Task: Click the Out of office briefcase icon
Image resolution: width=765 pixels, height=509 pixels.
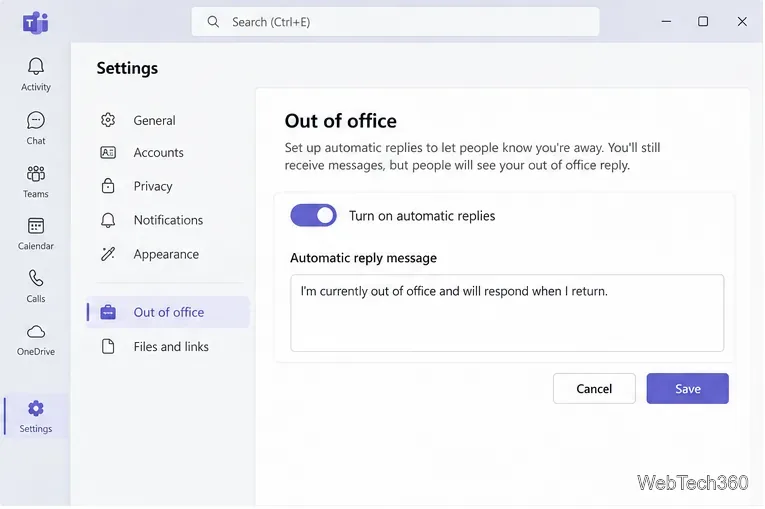Action: click(108, 312)
